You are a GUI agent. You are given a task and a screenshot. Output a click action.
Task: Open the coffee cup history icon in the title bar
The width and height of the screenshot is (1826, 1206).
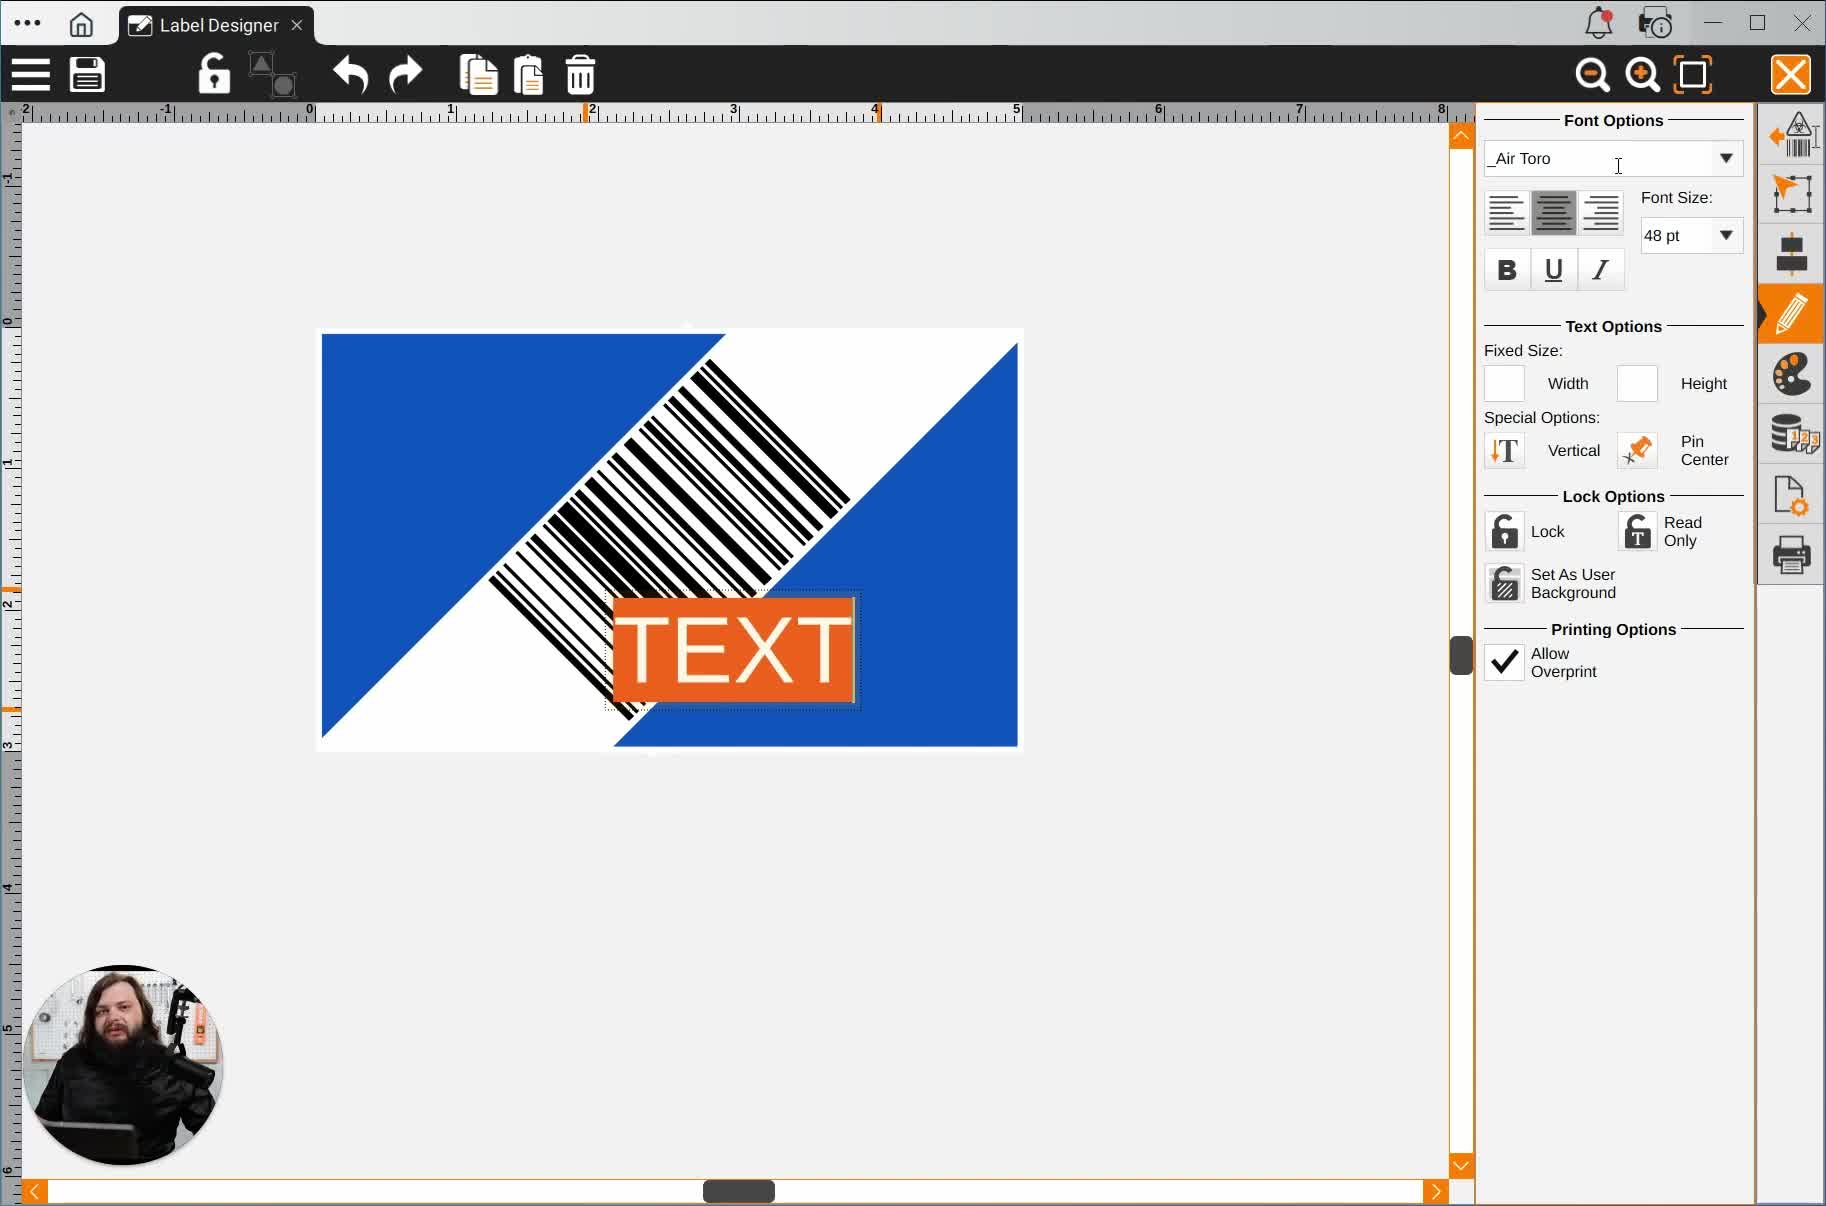click(x=1655, y=23)
